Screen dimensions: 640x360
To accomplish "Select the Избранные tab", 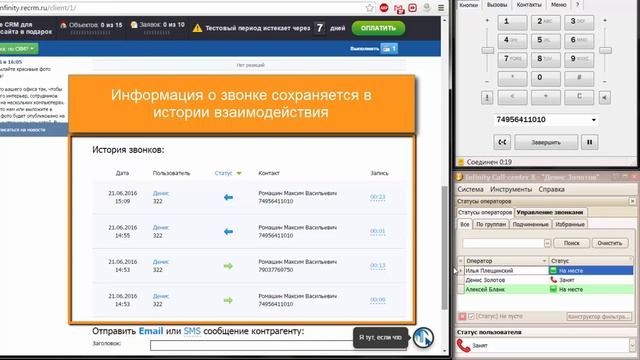I will pos(570,224).
